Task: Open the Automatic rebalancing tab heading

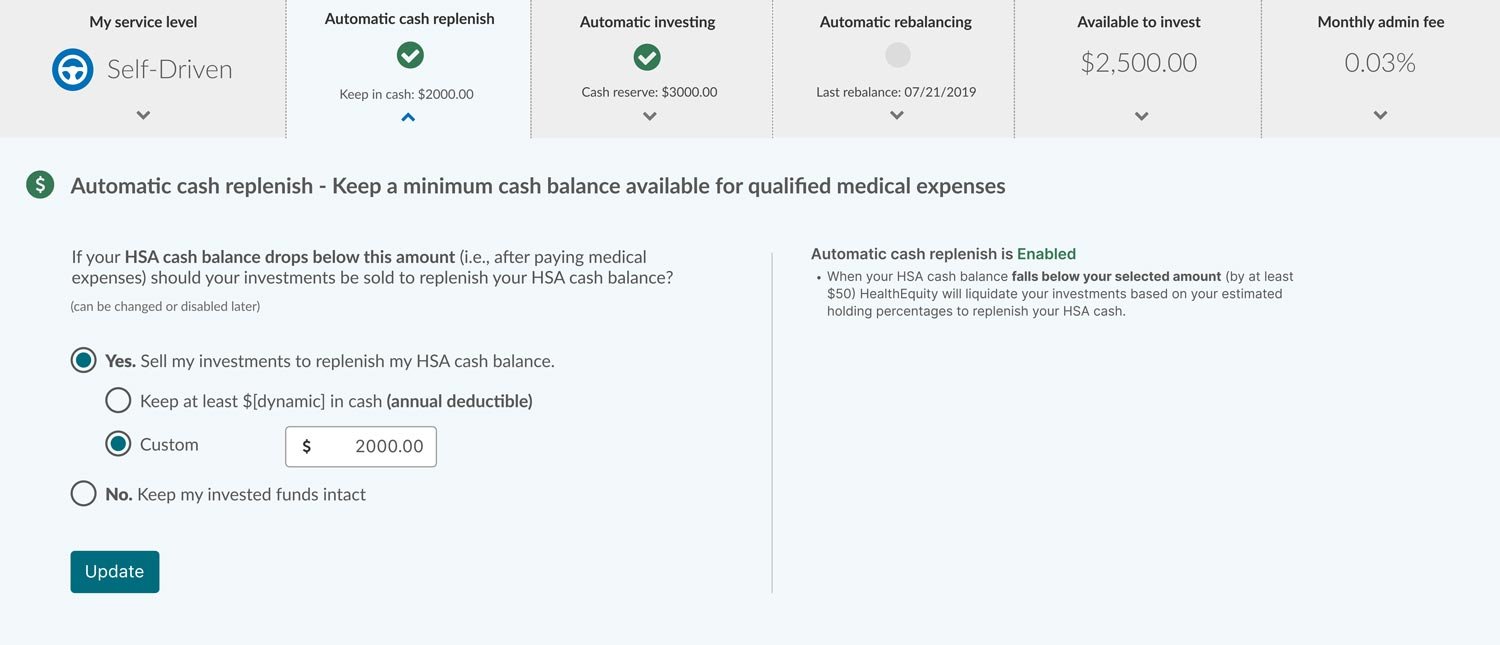Action: [x=895, y=22]
